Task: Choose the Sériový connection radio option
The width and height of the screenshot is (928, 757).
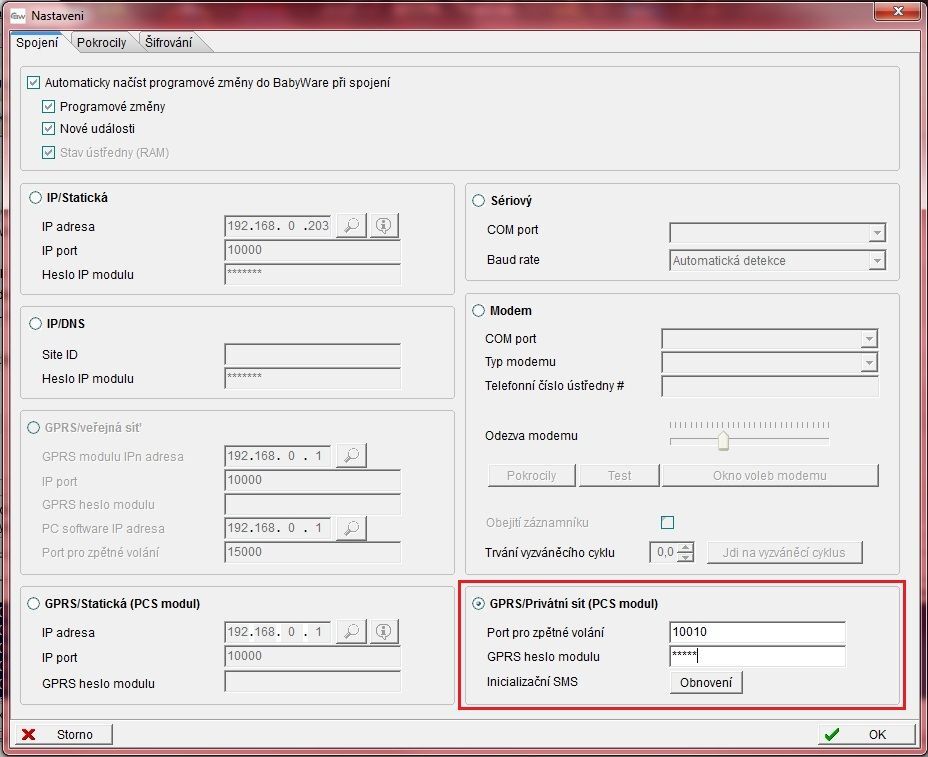Action: click(478, 201)
